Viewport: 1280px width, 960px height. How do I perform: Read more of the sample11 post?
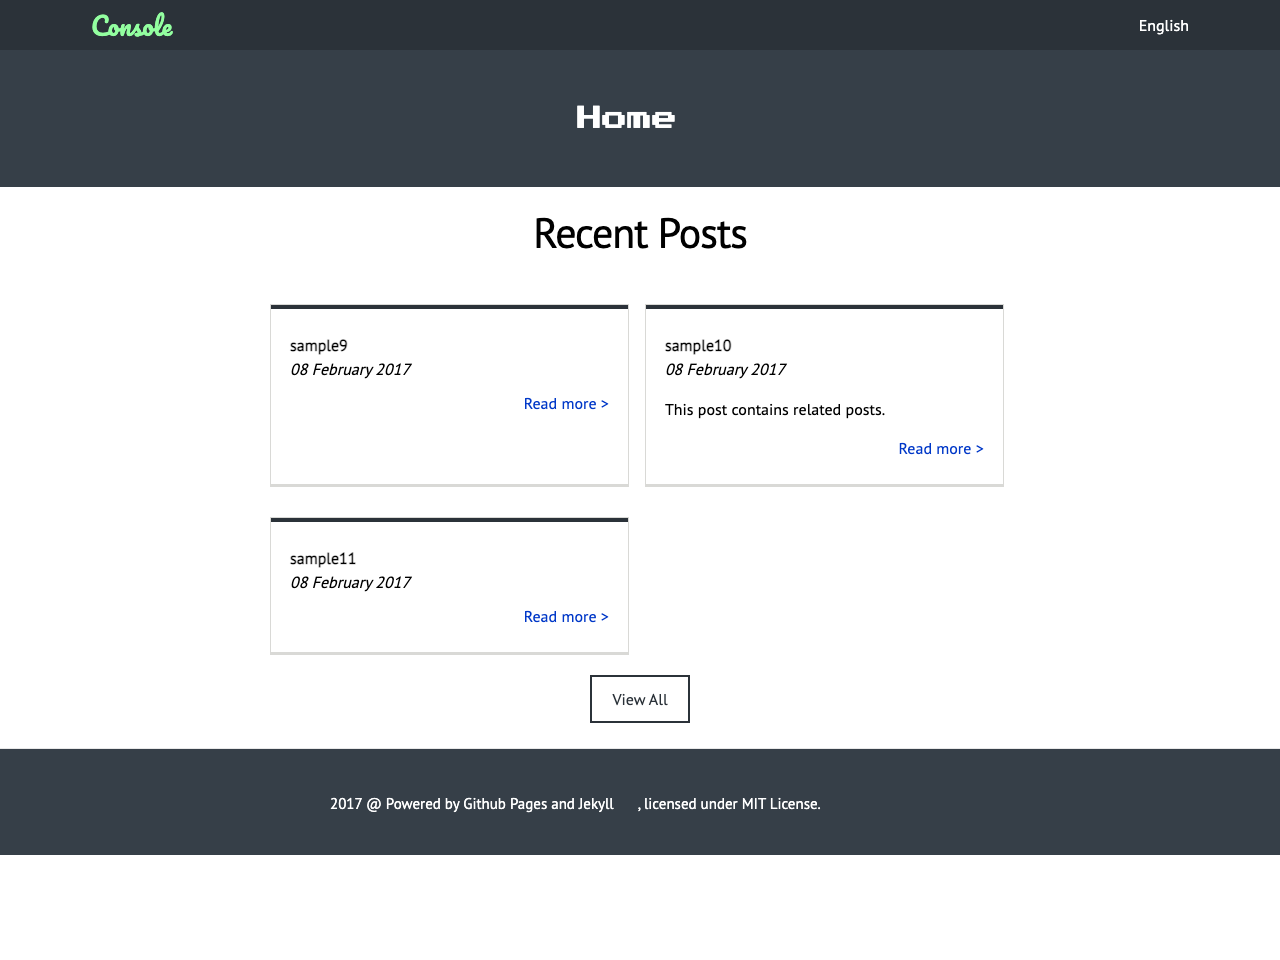coord(565,617)
